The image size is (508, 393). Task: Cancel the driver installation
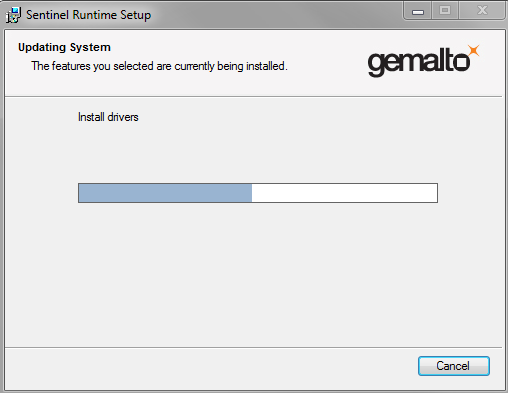click(454, 366)
